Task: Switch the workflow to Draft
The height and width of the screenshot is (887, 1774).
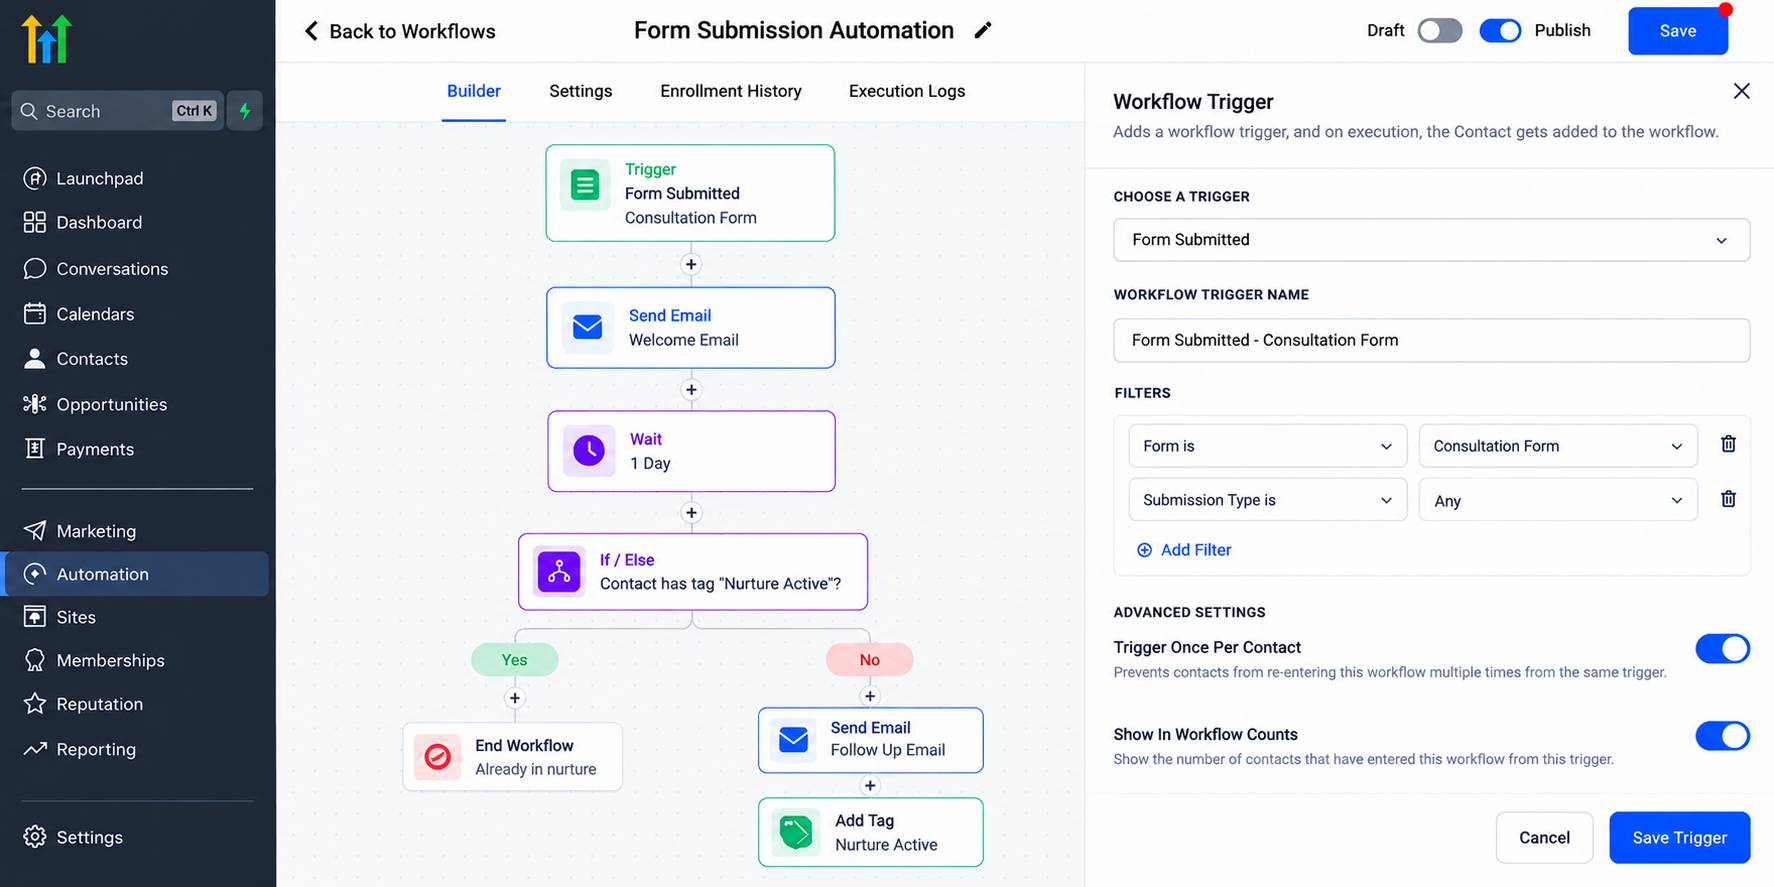Action: 1440,31
